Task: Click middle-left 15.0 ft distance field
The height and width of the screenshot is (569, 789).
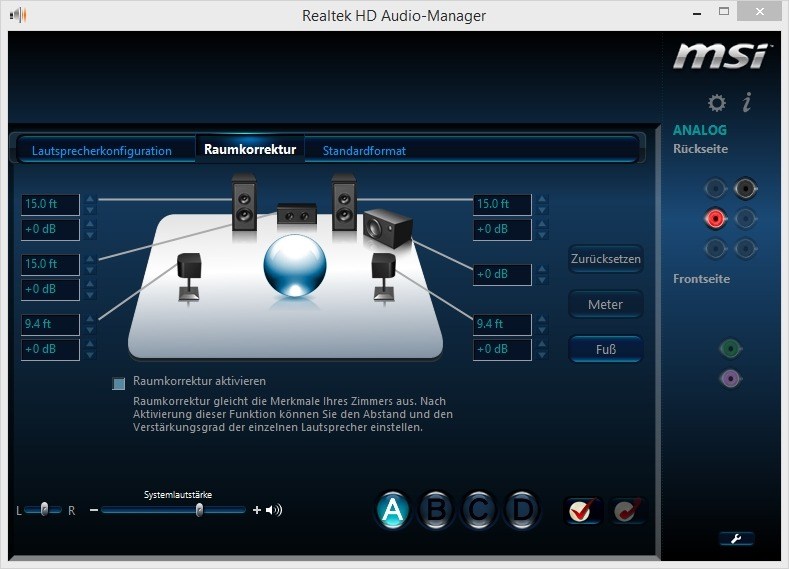Action: click(x=50, y=264)
